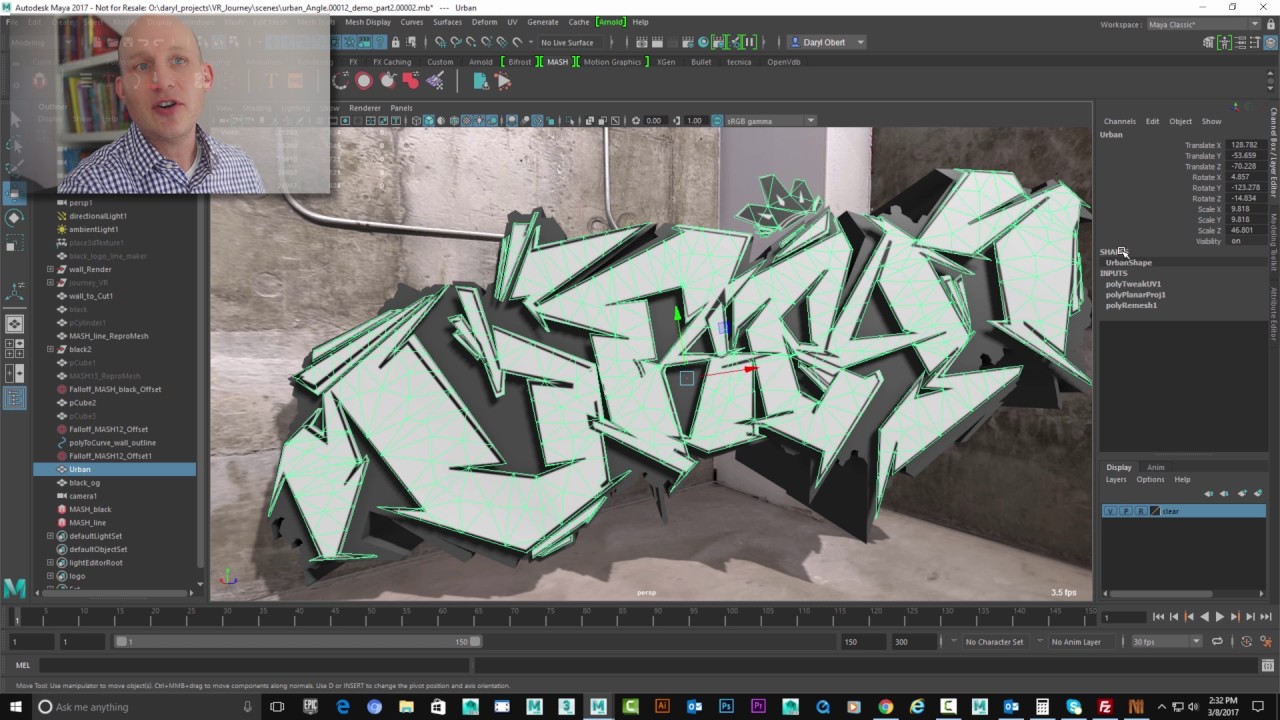Click the Maya logo icon at bottom-left

click(14, 589)
